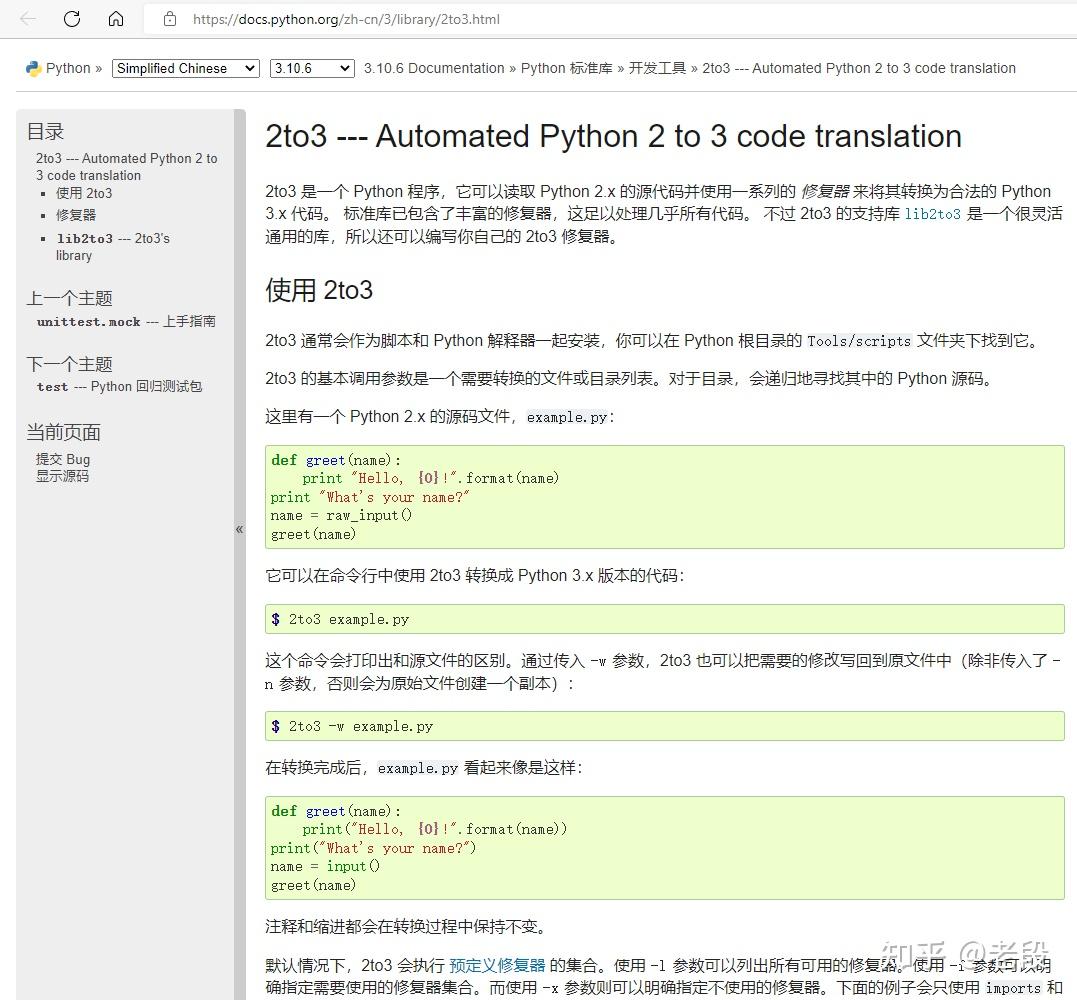Click the page reload icon
Image resolution: width=1077 pixels, height=1000 pixels.
point(70,18)
